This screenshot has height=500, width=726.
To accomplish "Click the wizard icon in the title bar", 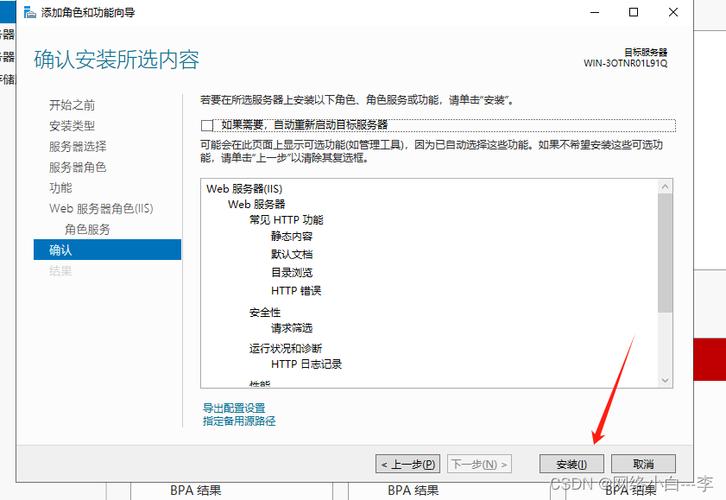I will [x=30, y=12].
